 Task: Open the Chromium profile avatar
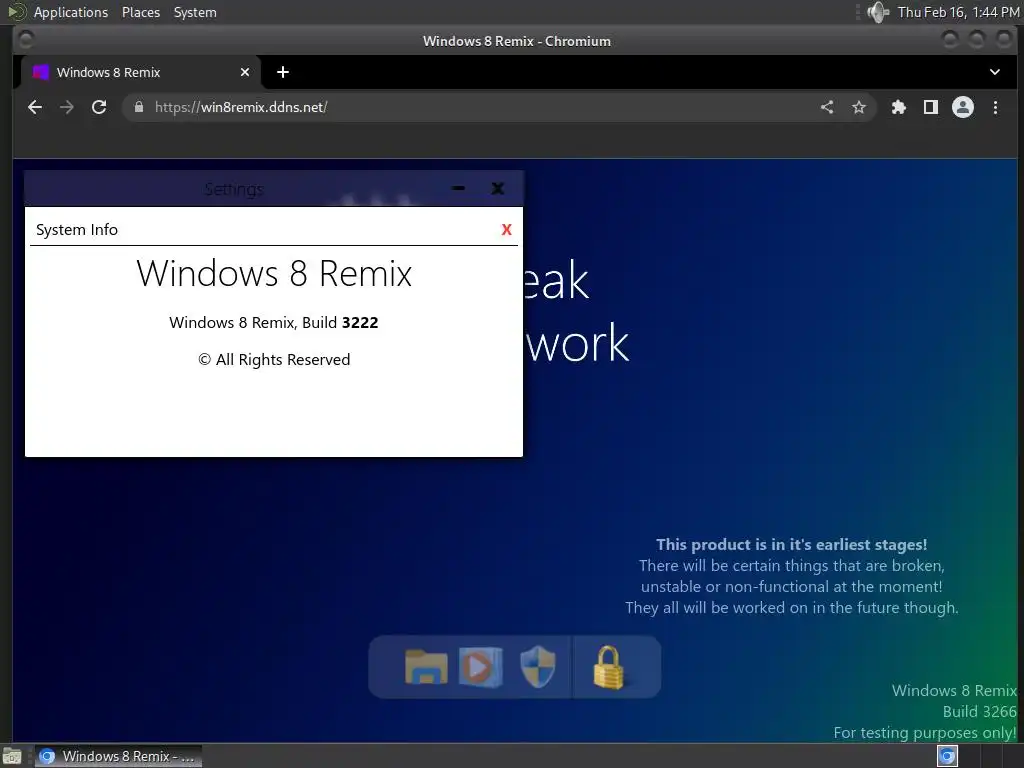(x=963, y=107)
